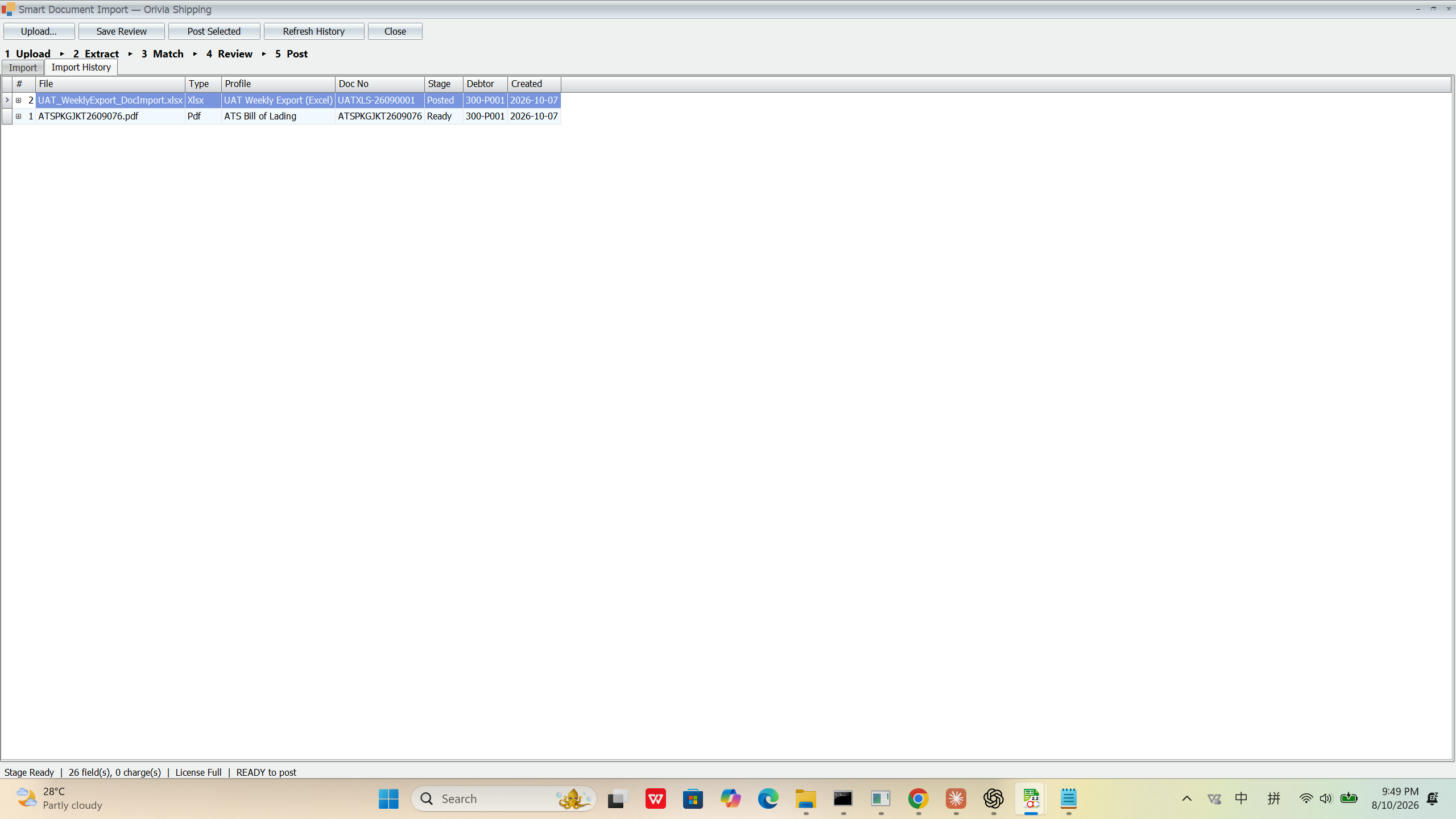Post the selected import
This screenshot has height=819, width=1456.
tap(214, 31)
